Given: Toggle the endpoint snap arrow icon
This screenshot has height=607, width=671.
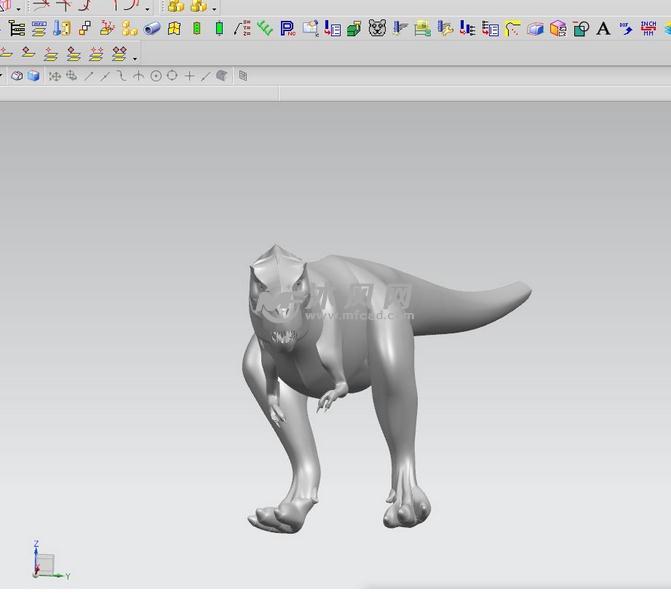Looking at the screenshot, I should coord(89,76).
